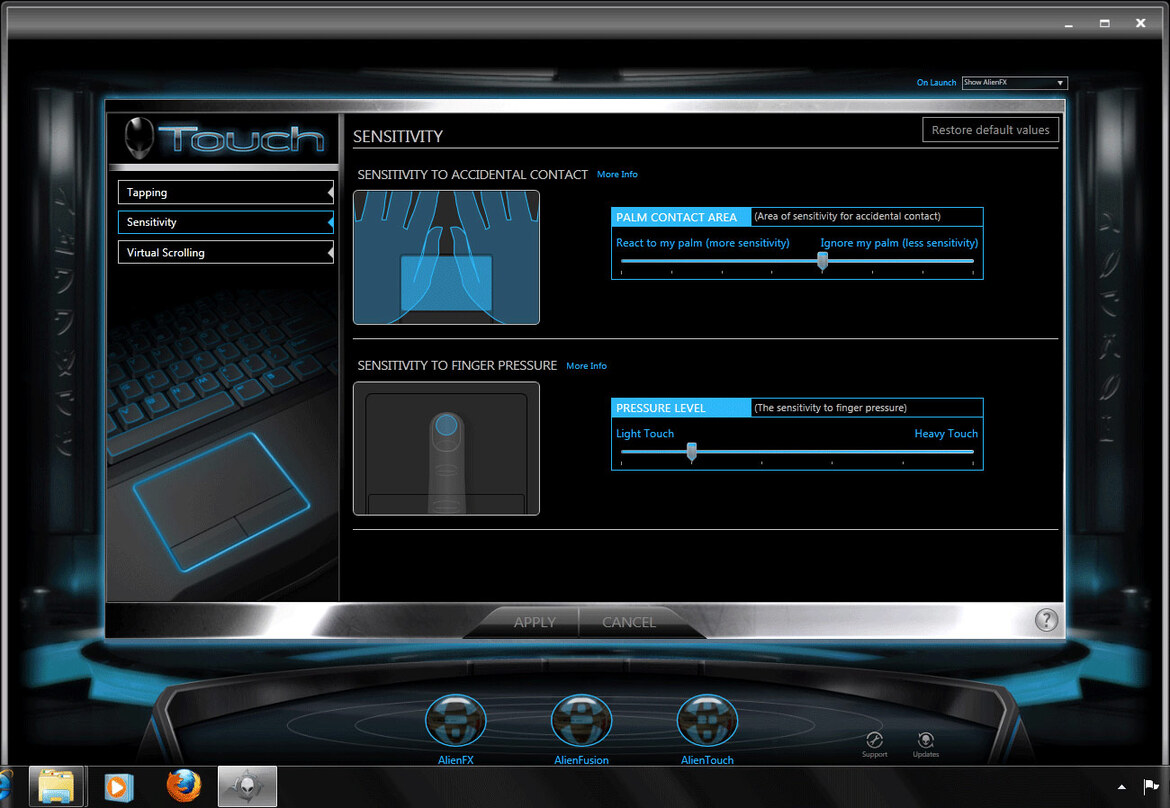Open Firefox from the taskbar
This screenshot has width=1170, height=808.
click(184, 786)
